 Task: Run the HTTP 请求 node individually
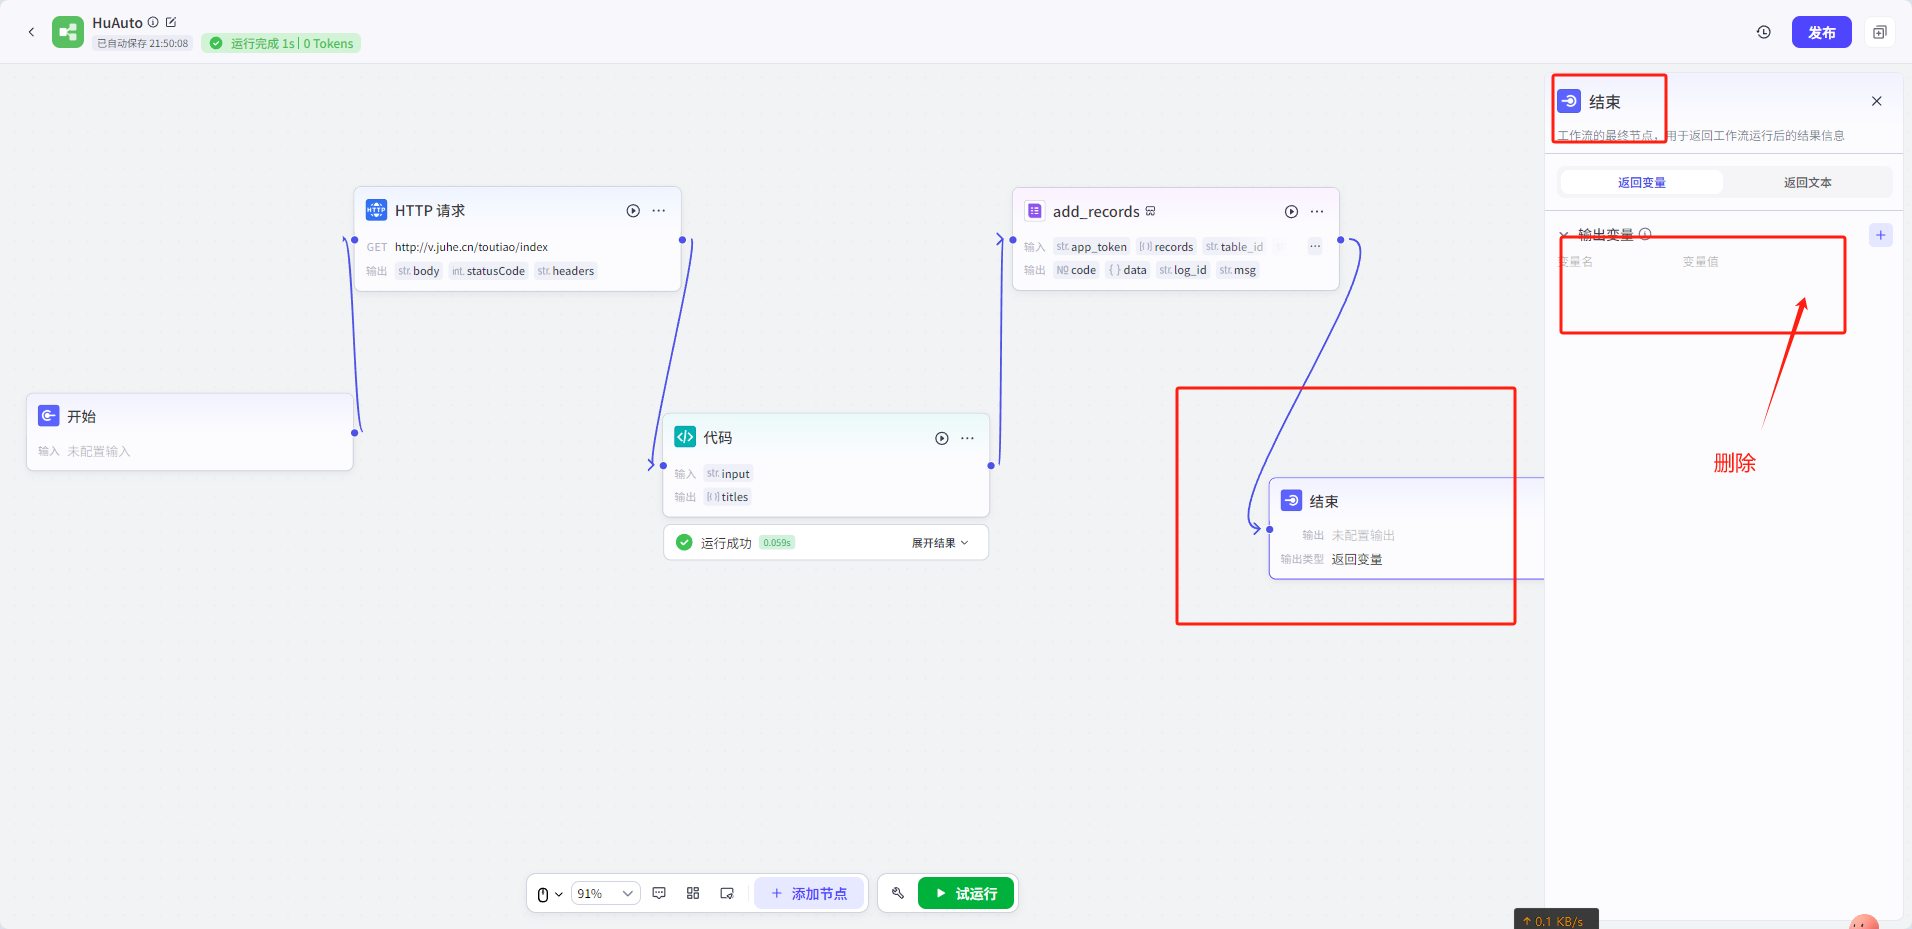coord(633,211)
